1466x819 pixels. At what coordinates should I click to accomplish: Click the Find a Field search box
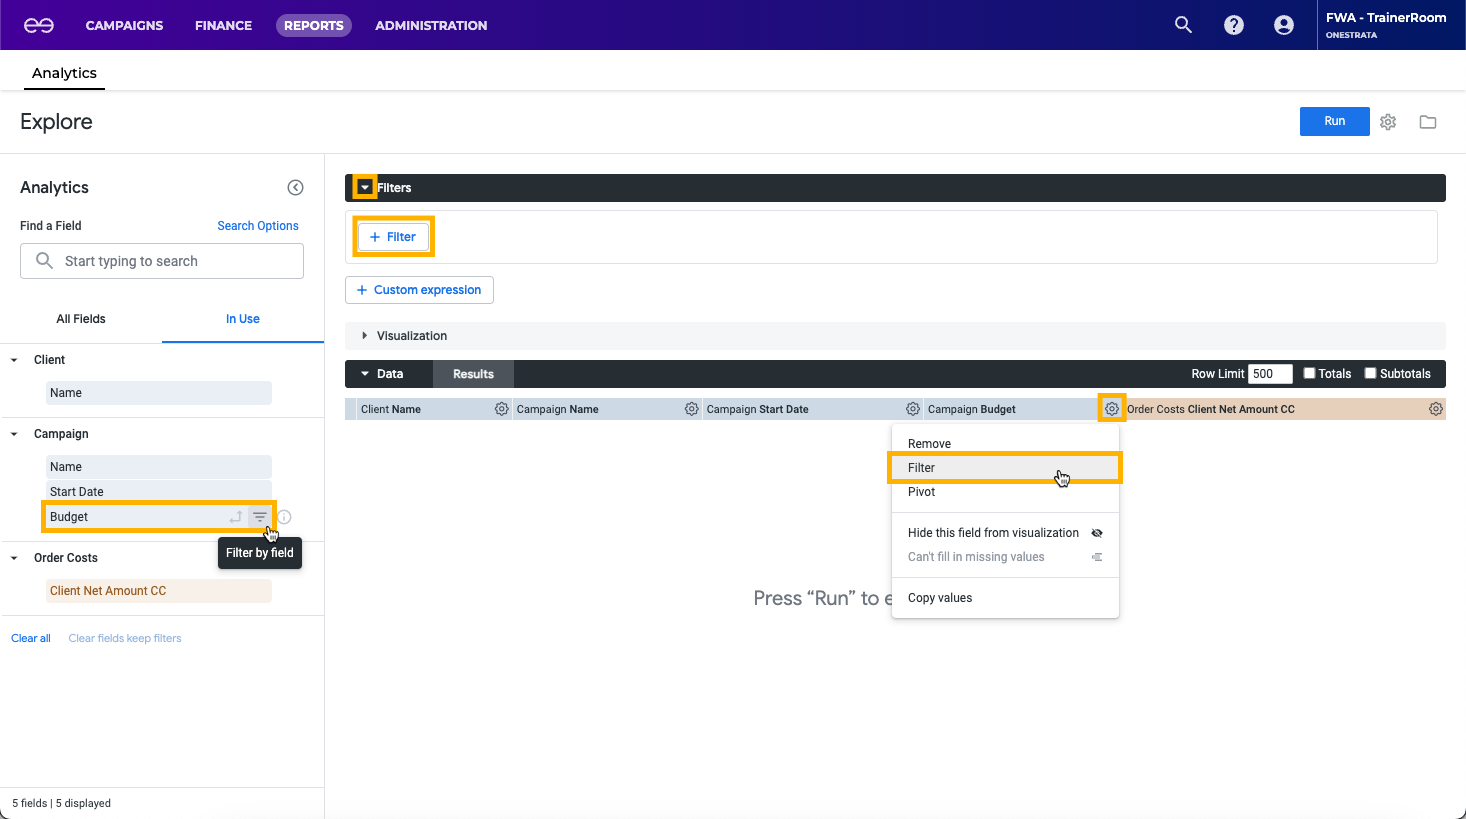162,261
